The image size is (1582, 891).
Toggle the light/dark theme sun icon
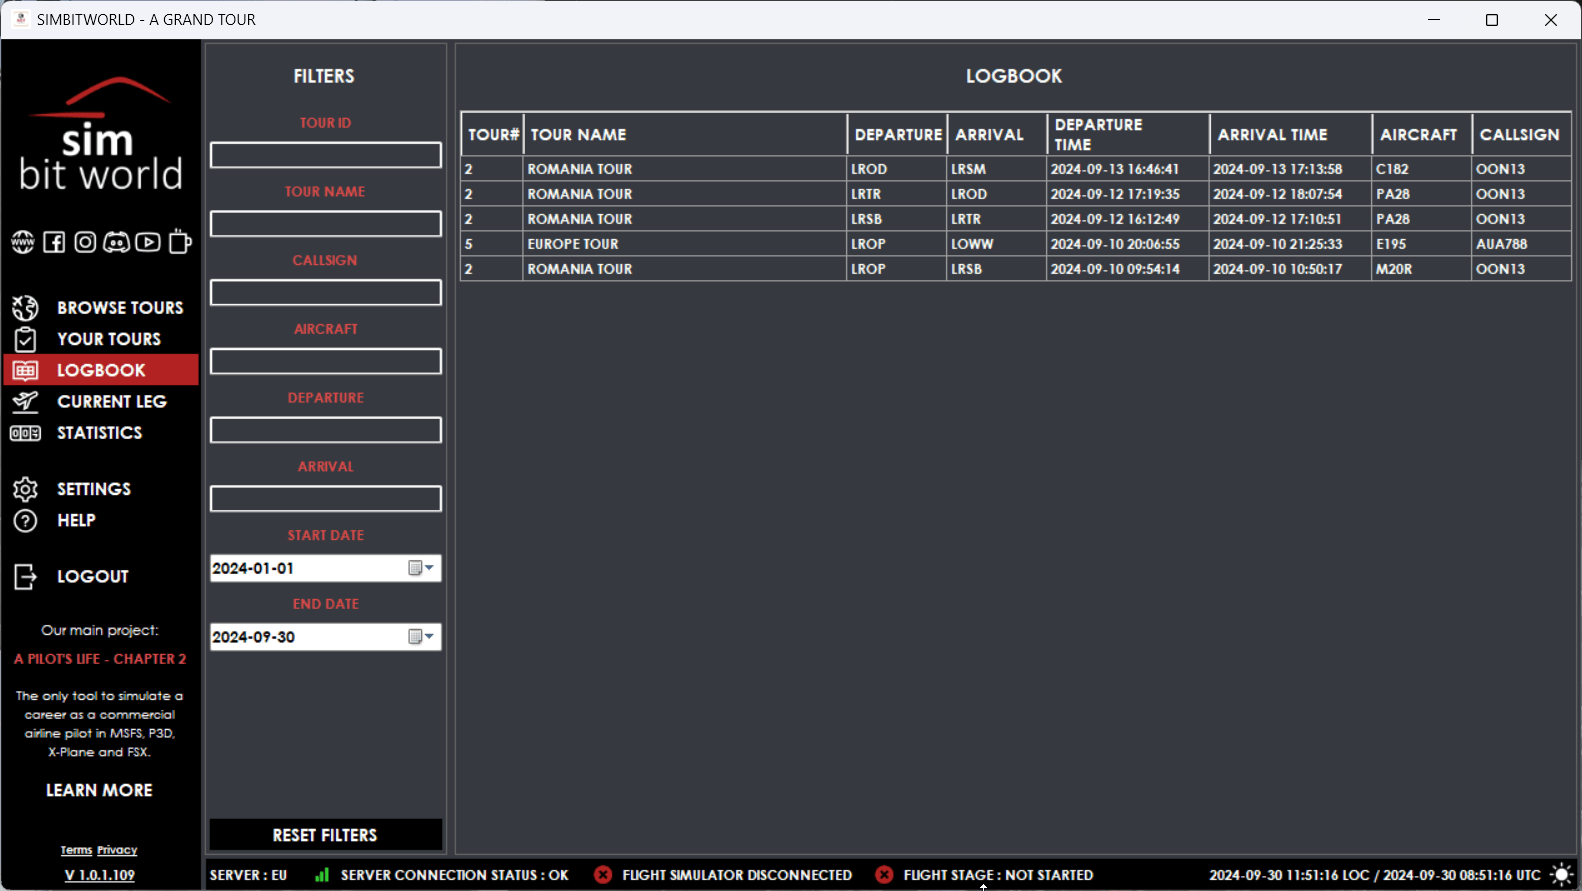[x=1561, y=875]
